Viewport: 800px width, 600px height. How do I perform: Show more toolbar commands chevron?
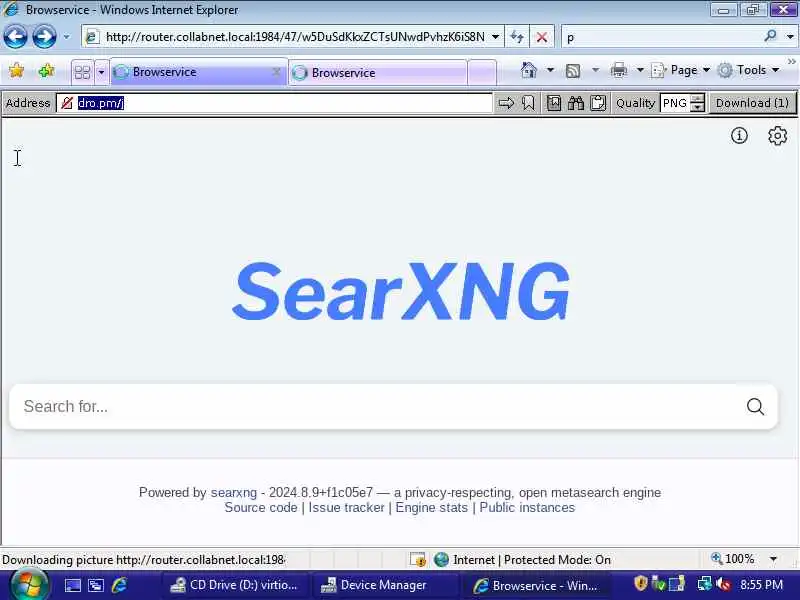click(x=792, y=62)
